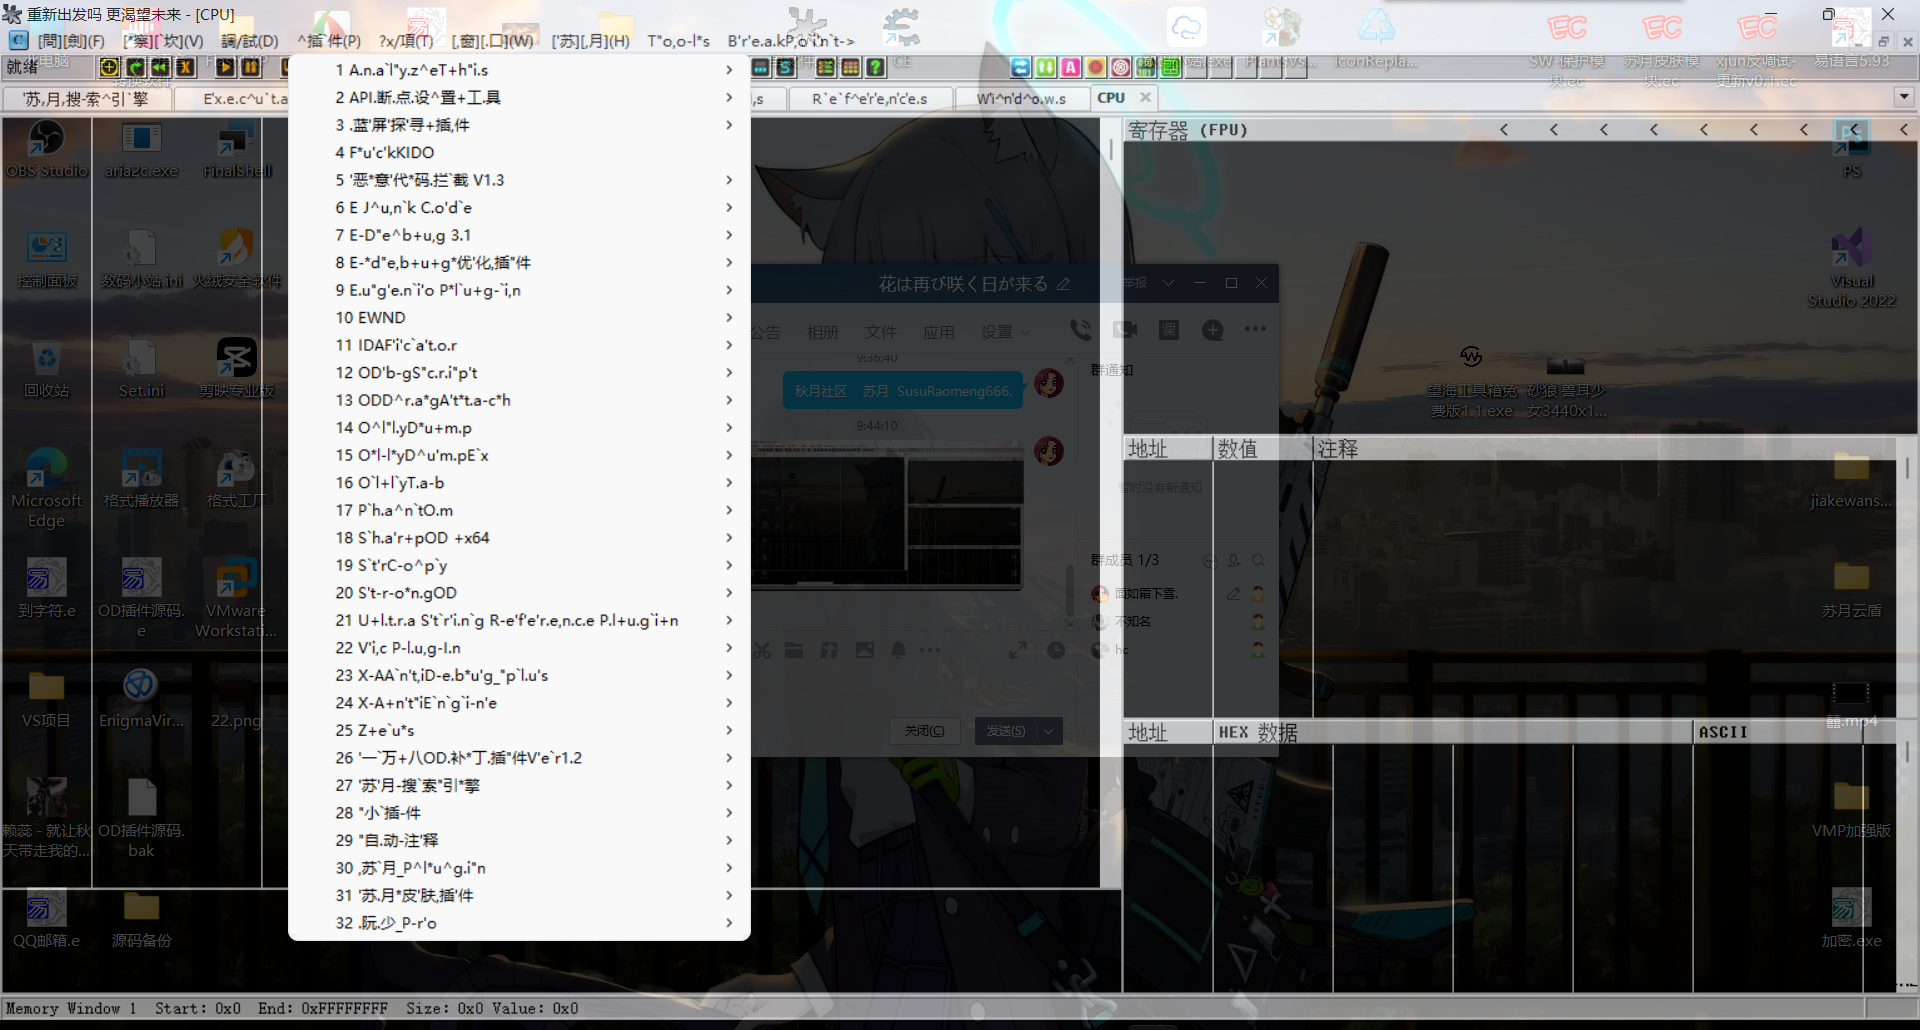Switch to the 苏月搜索引擎 tab

pos(86,98)
